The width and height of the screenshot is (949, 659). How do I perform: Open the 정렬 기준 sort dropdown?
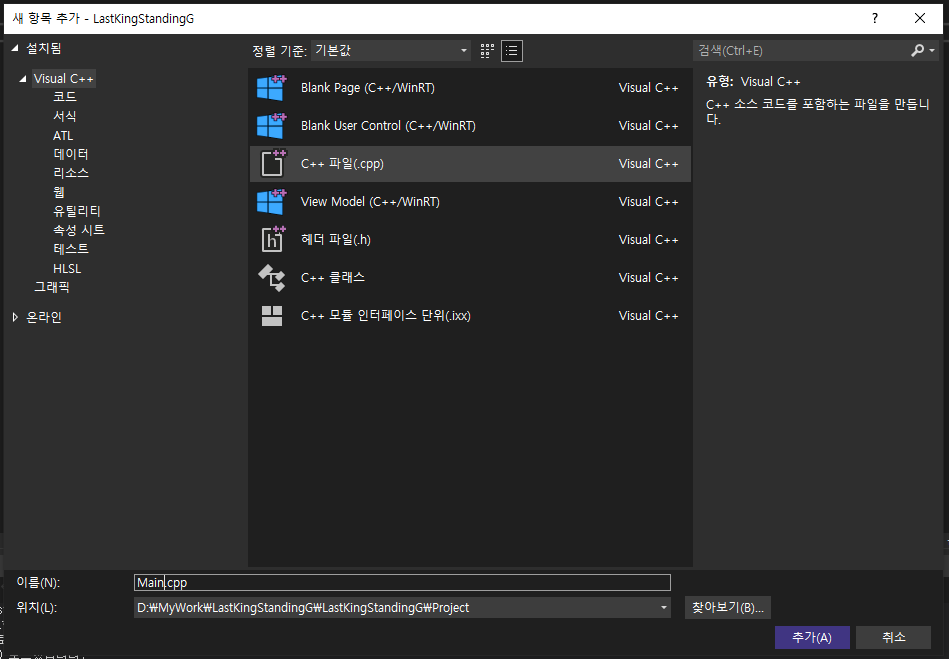[391, 51]
